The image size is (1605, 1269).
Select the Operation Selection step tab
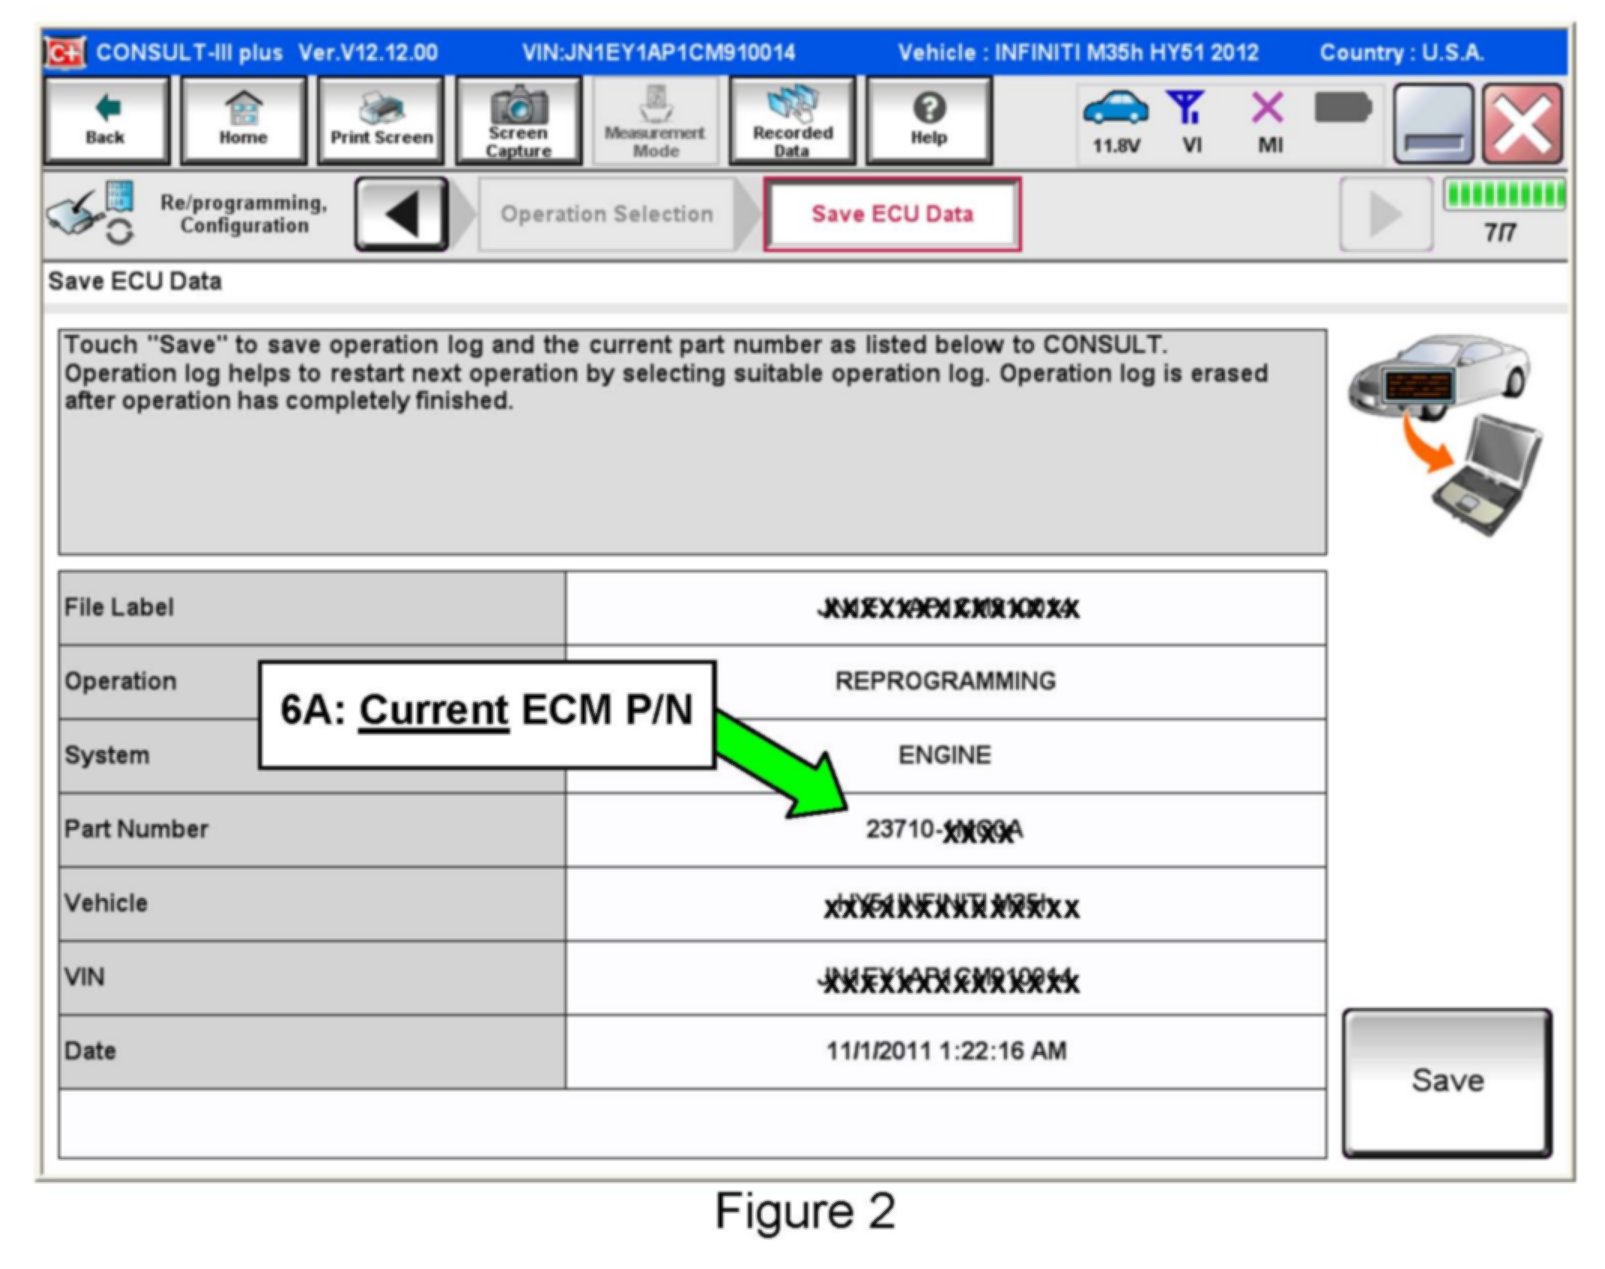point(606,214)
